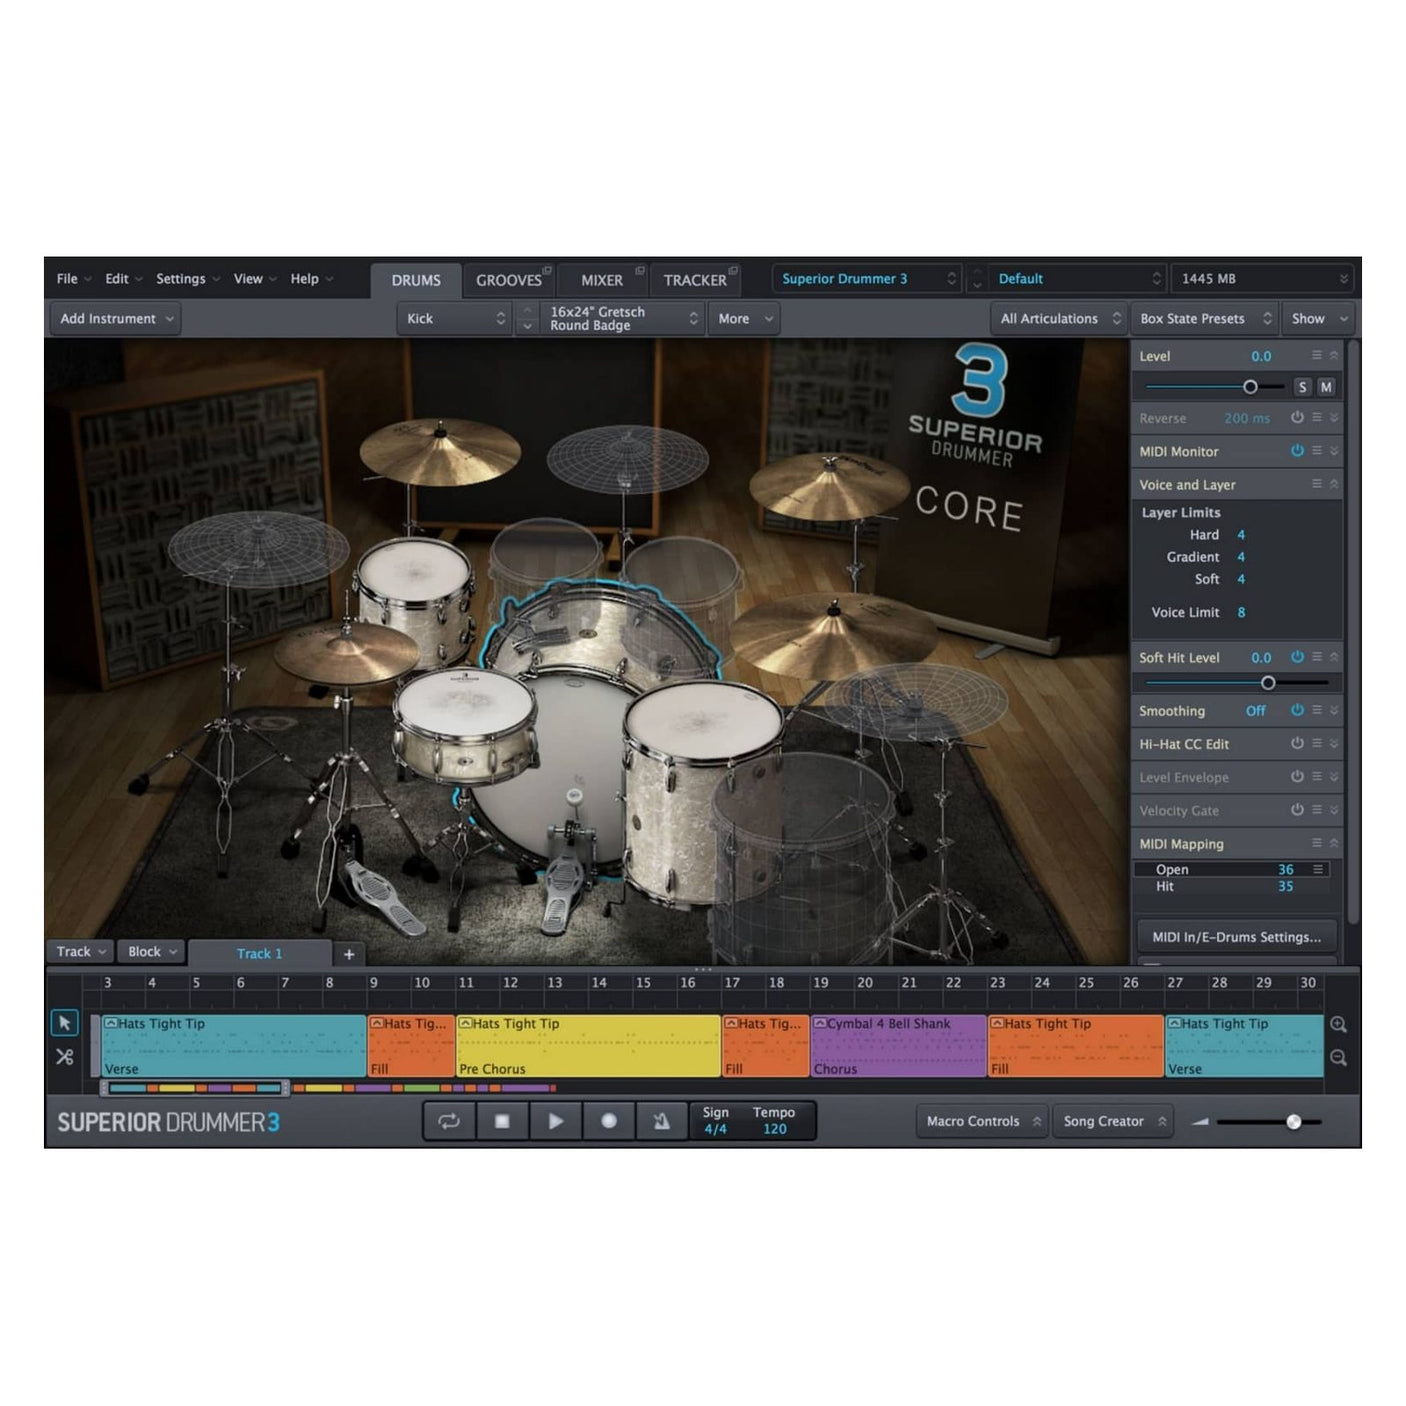Open MIDI In/E-Drums Settings

1235,936
